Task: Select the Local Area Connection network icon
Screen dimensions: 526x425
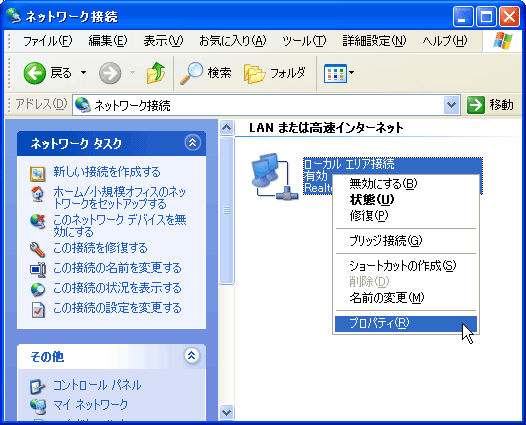Action: (x=274, y=176)
